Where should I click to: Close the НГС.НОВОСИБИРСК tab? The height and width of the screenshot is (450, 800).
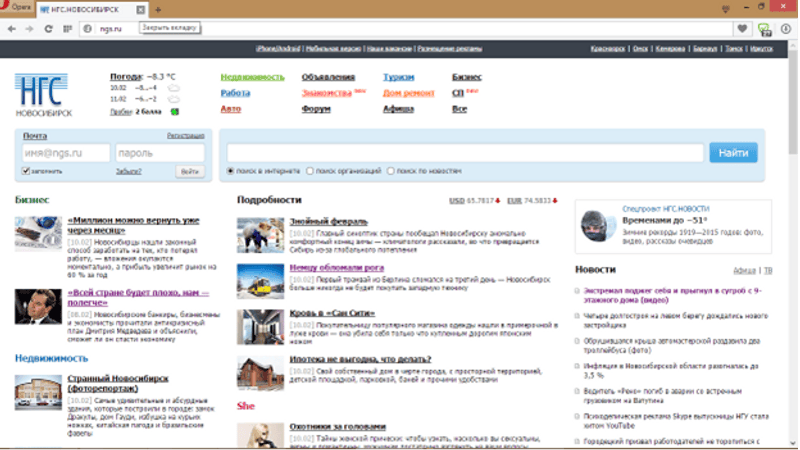[x=140, y=10]
